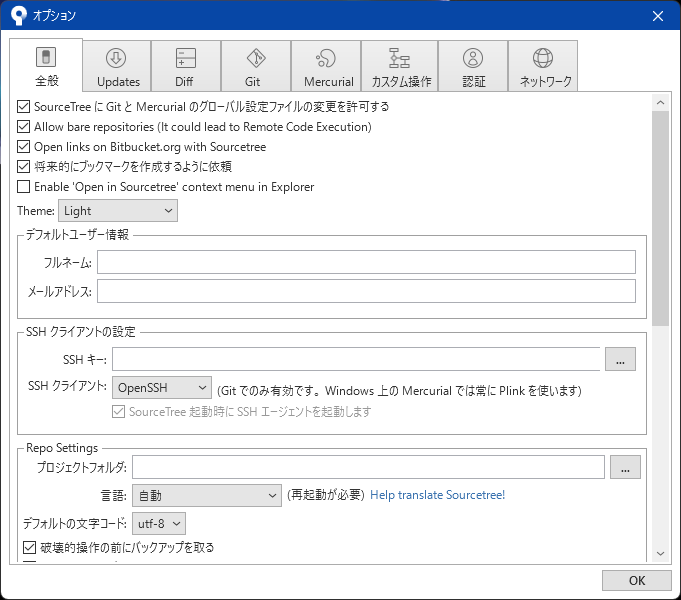Image resolution: width=681 pixels, height=600 pixels.
Task: Browse for project folder with ... button
Action: pos(625,467)
